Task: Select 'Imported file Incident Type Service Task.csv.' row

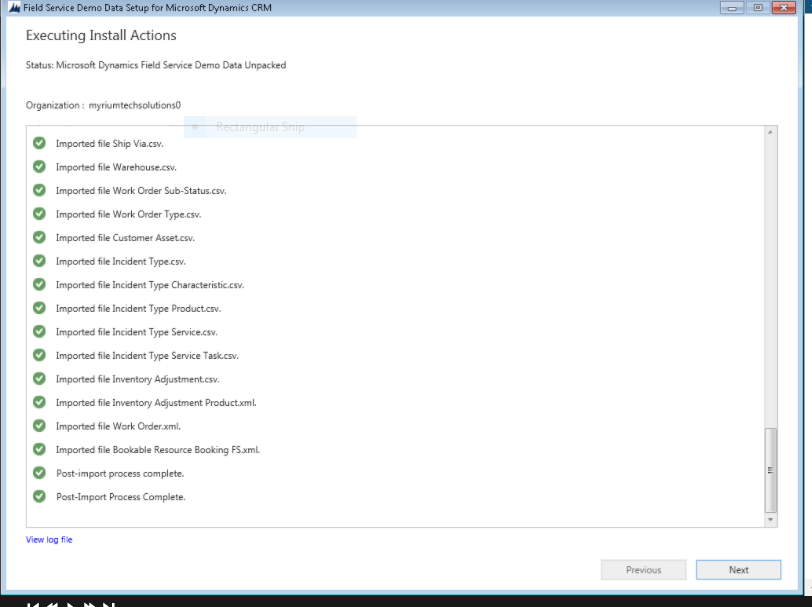Action: coord(148,356)
